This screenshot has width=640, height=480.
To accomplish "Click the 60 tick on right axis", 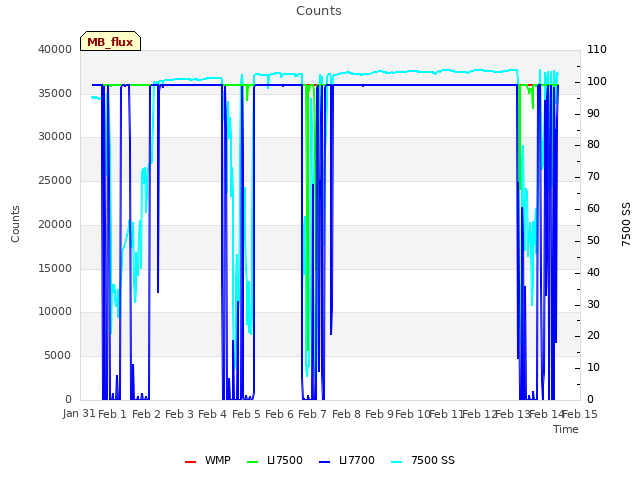I will 593,209.
